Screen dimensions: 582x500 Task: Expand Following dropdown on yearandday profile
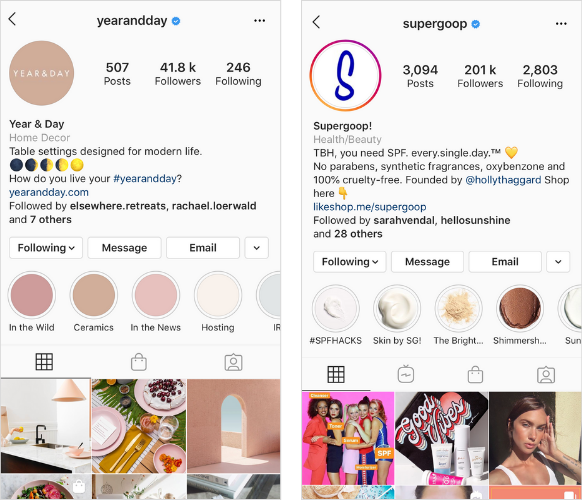(46, 248)
